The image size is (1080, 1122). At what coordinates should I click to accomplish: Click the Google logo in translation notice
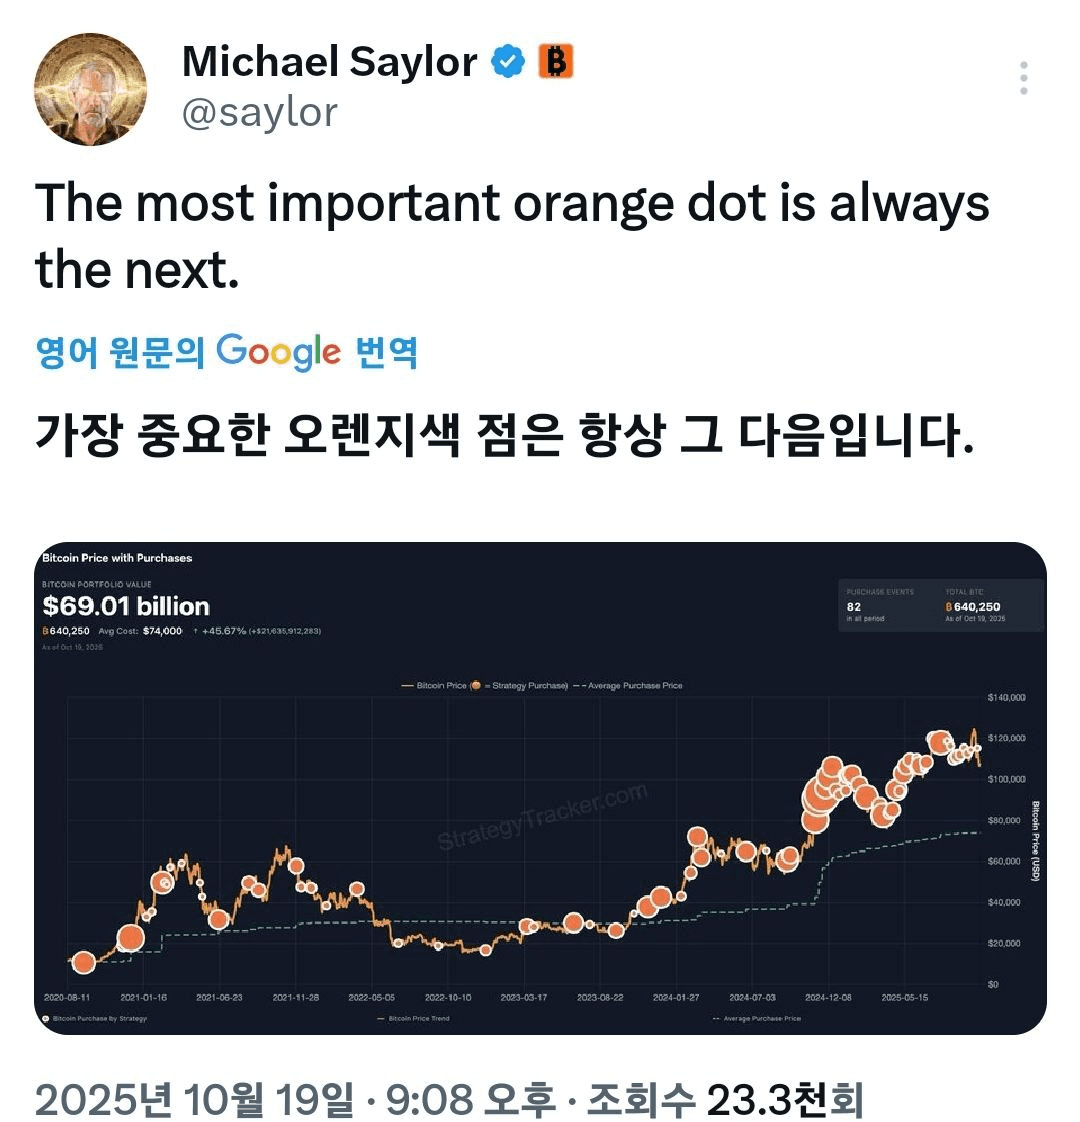tap(278, 351)
